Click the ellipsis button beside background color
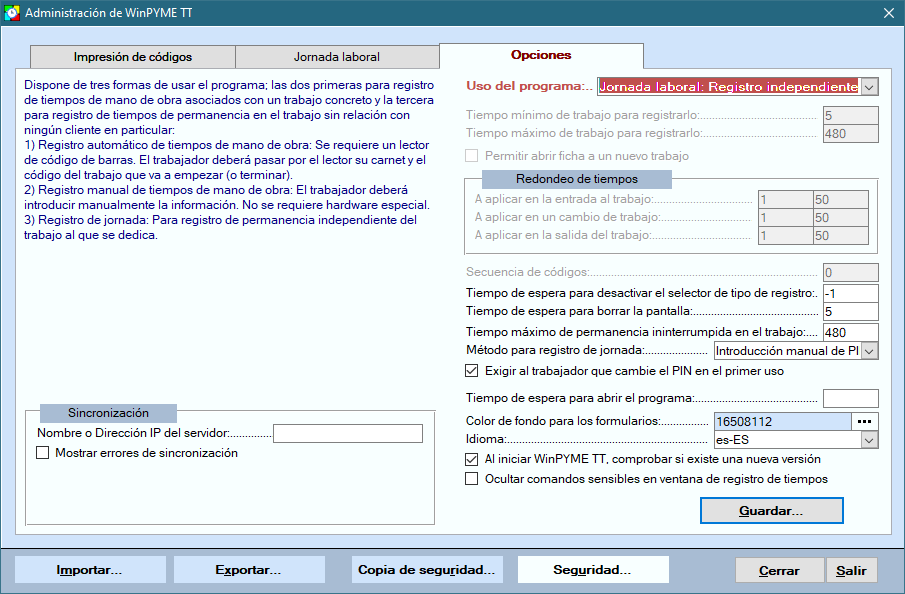This screenshot has height=594, width=905. point(865,422)
